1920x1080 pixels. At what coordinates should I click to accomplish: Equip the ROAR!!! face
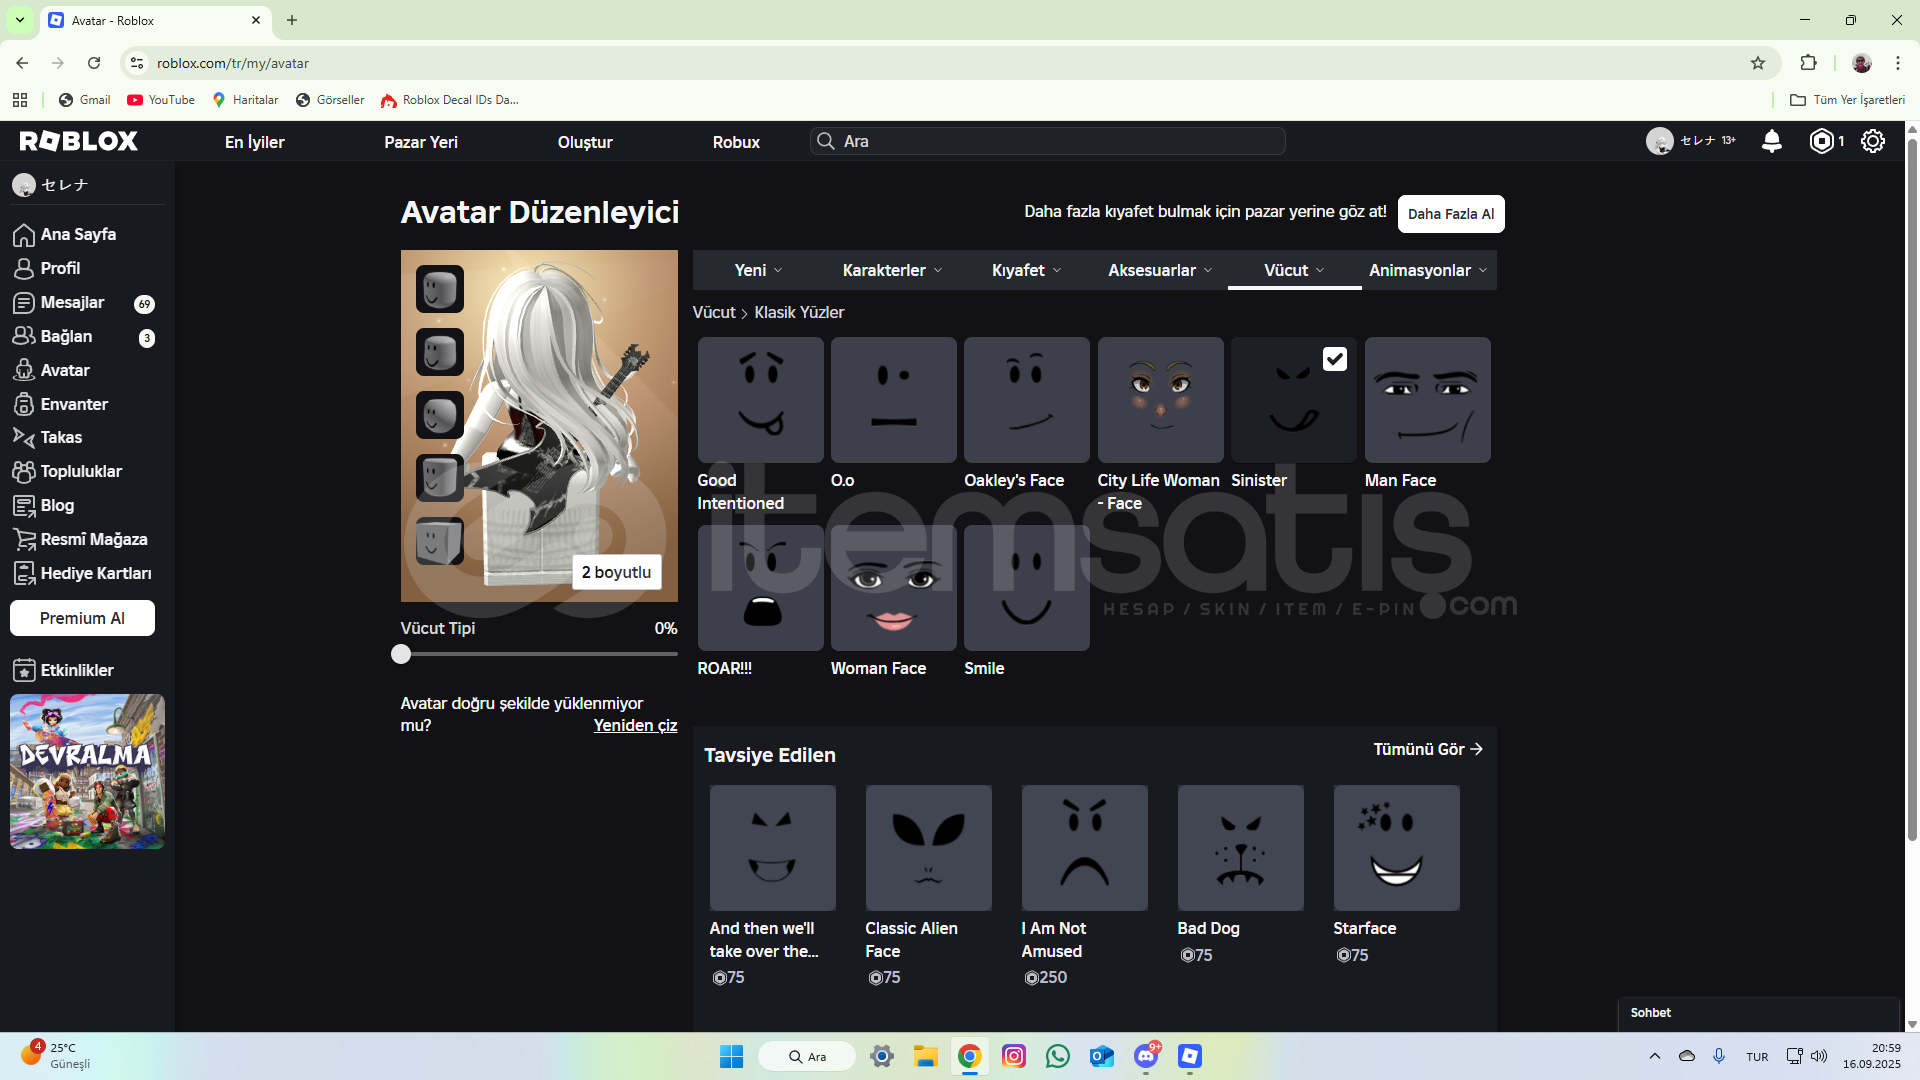click(x=760, y=588)
